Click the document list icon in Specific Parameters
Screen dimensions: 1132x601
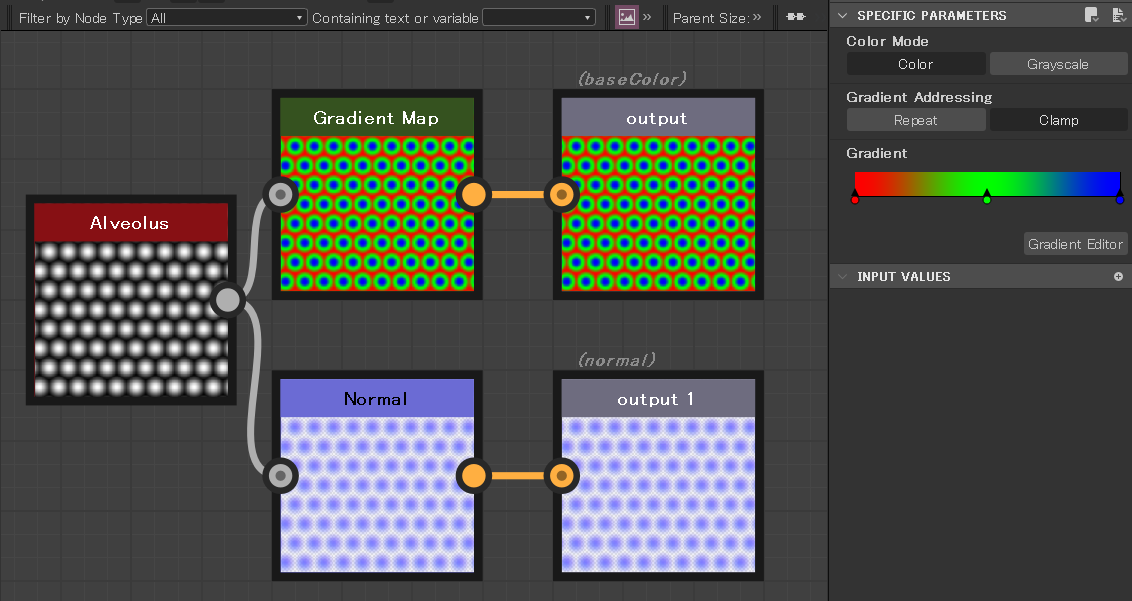[1118, 15]
